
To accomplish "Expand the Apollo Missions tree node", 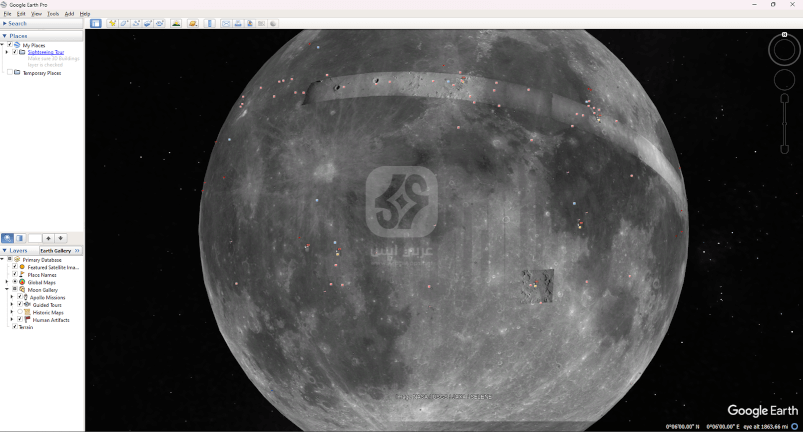I will [12, 297].
